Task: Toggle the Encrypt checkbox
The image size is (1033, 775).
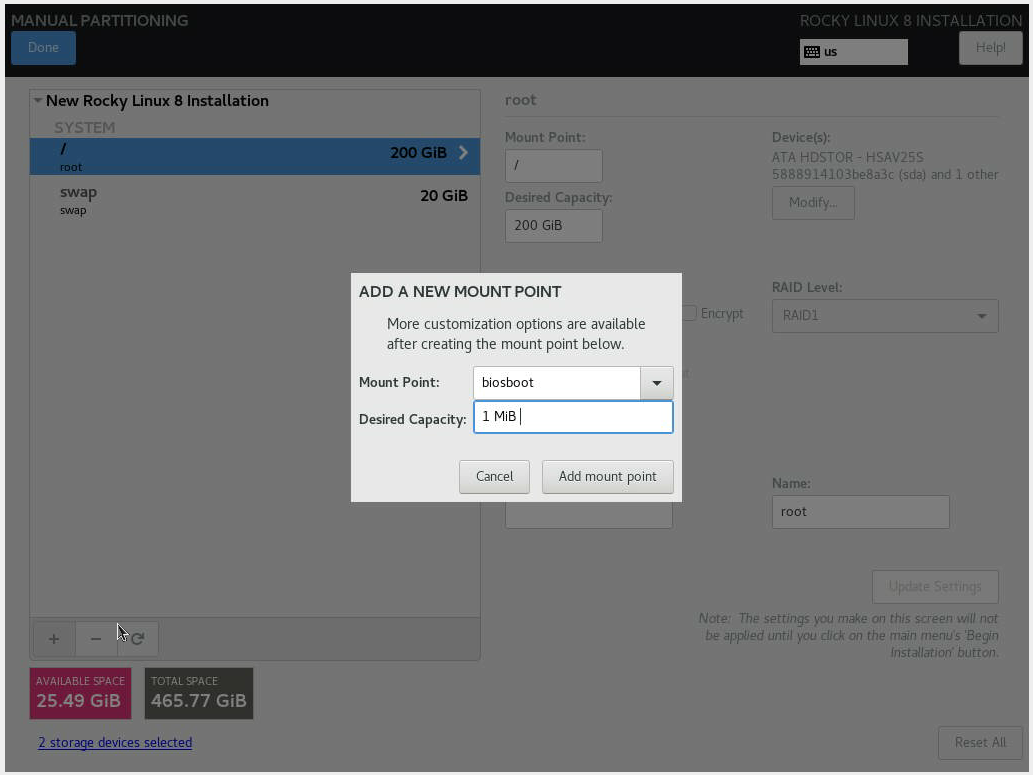Action: point(689,313)
